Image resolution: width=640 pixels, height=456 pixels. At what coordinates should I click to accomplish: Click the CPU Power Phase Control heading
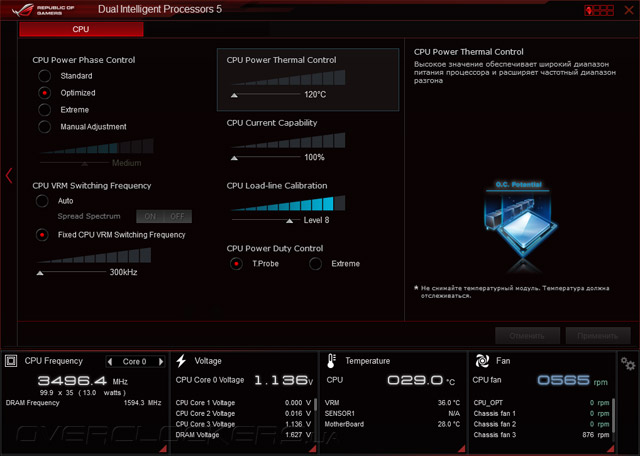(x=84, y=60)
